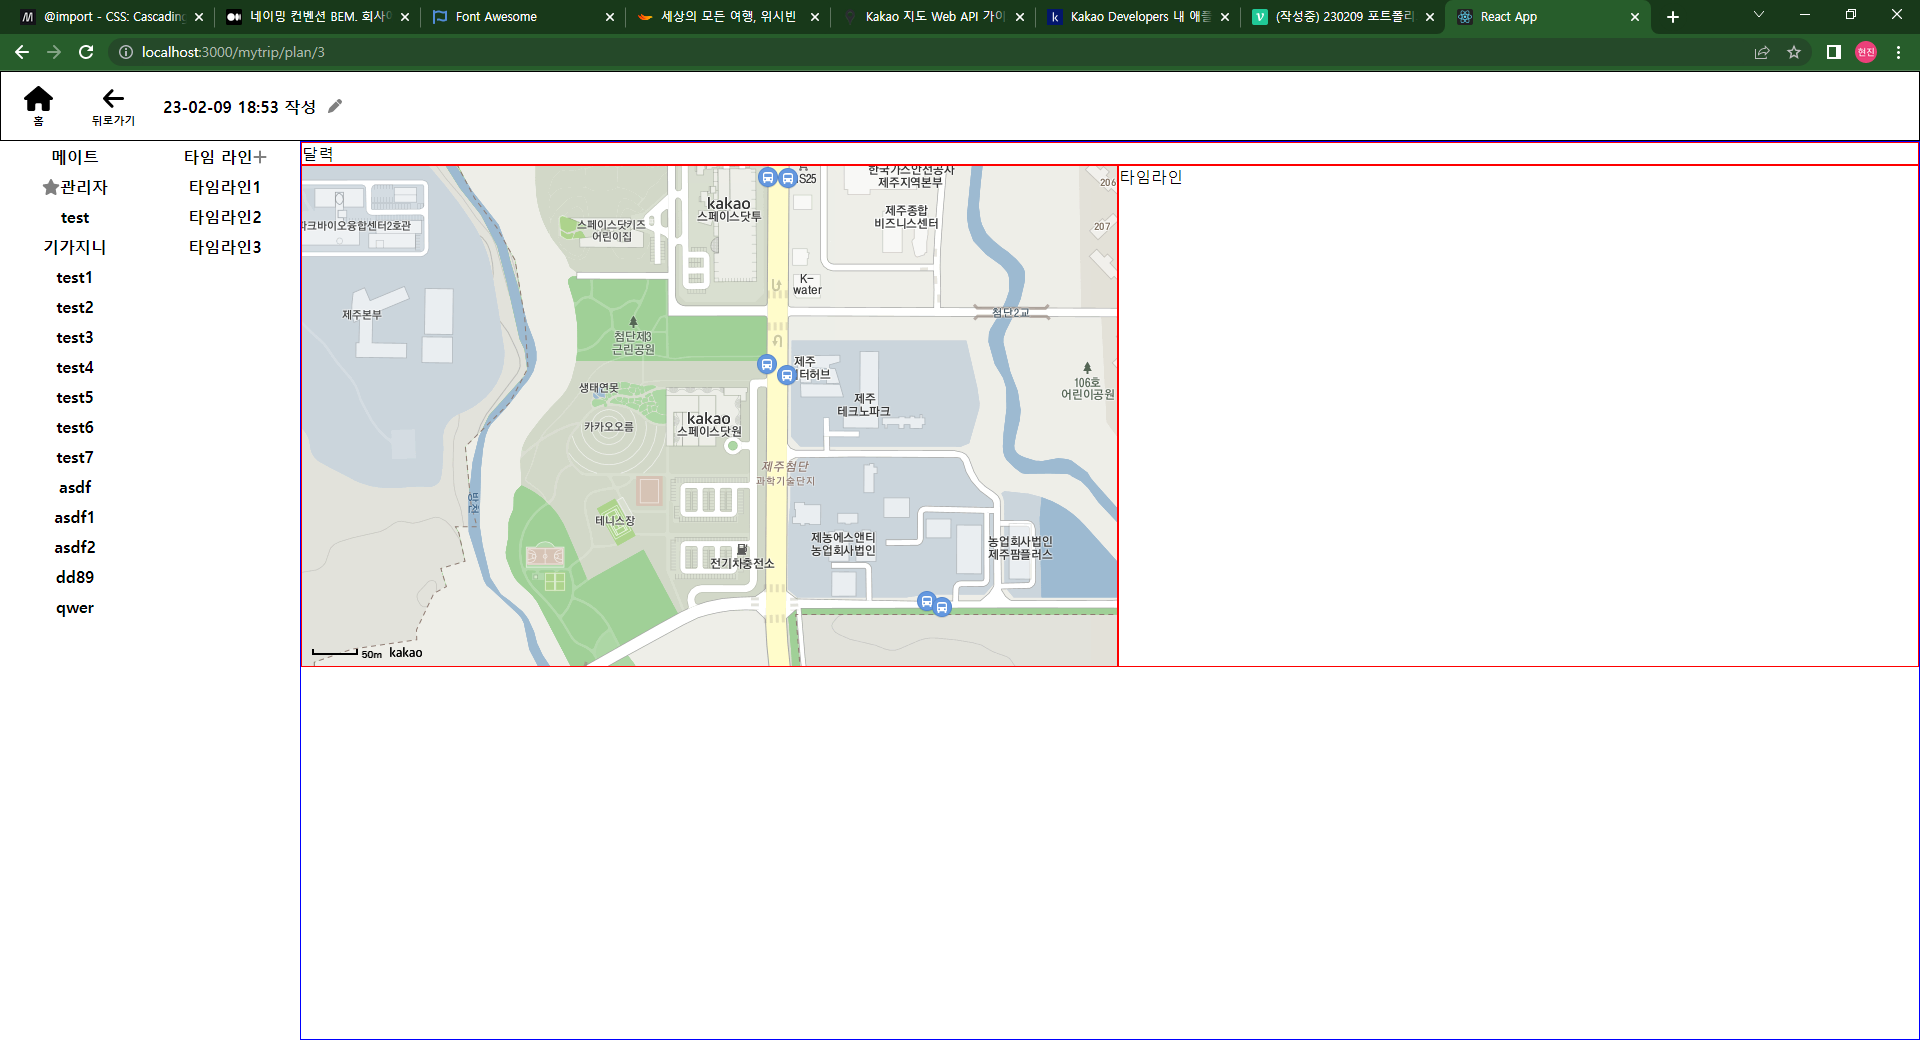
Task: Close the React App tab
Action: tap(1635, 17)
